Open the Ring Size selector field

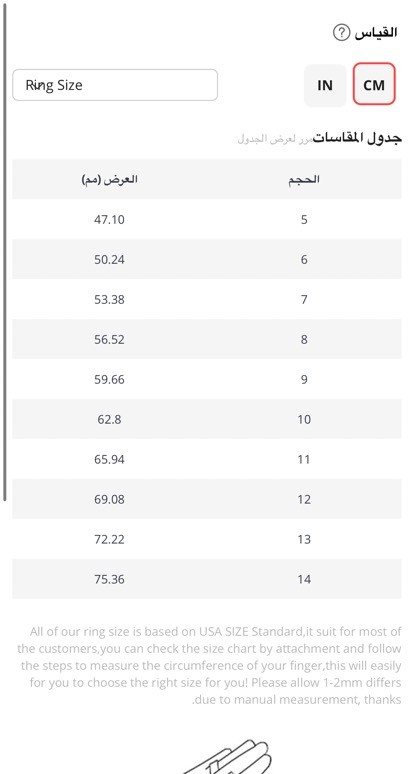(x=115, y=85)
